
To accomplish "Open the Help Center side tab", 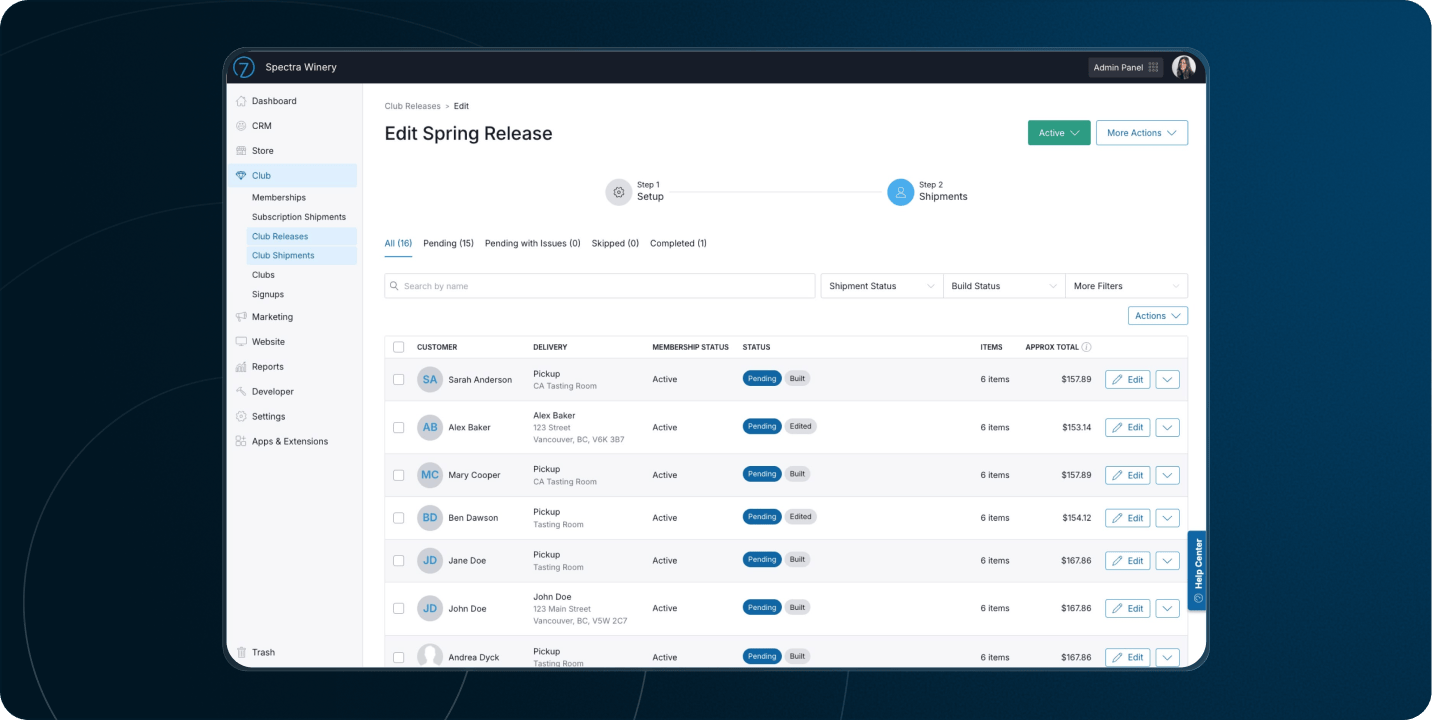I will coord(1197,570).
